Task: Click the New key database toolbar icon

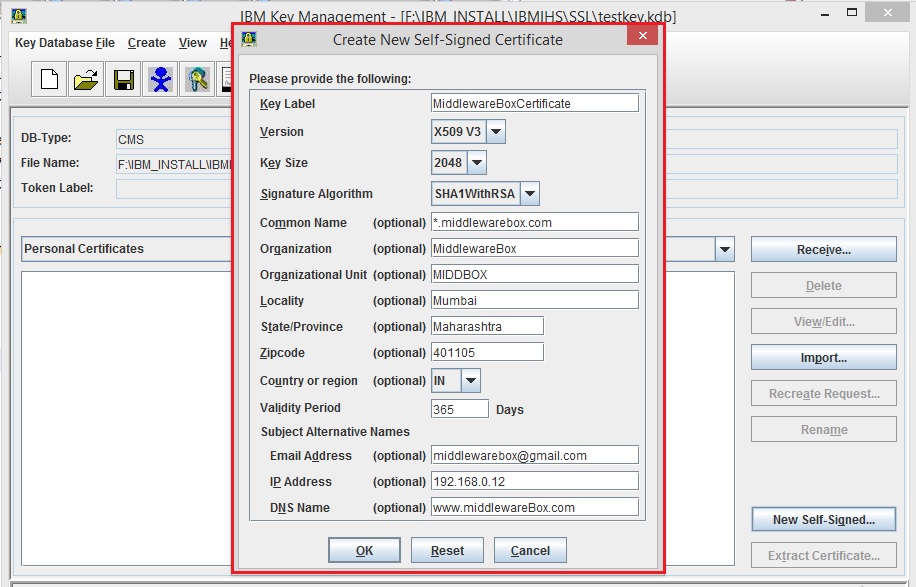Action: [48, 79]
